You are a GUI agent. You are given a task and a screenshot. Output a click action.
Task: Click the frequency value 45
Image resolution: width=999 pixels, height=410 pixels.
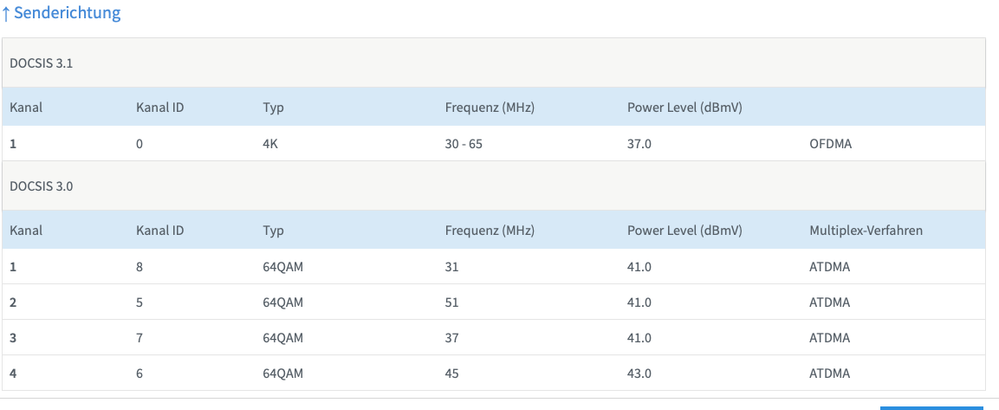click(x=452, y=373)
